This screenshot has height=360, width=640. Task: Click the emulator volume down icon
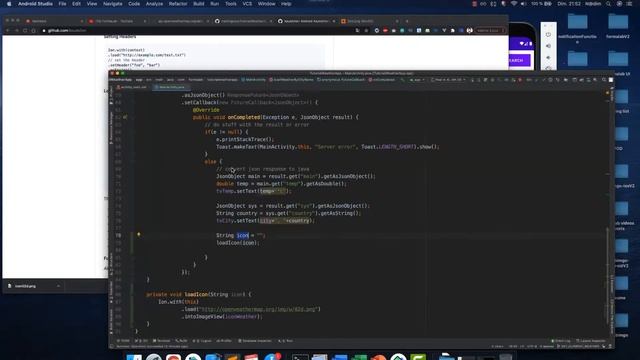(548, 57)
